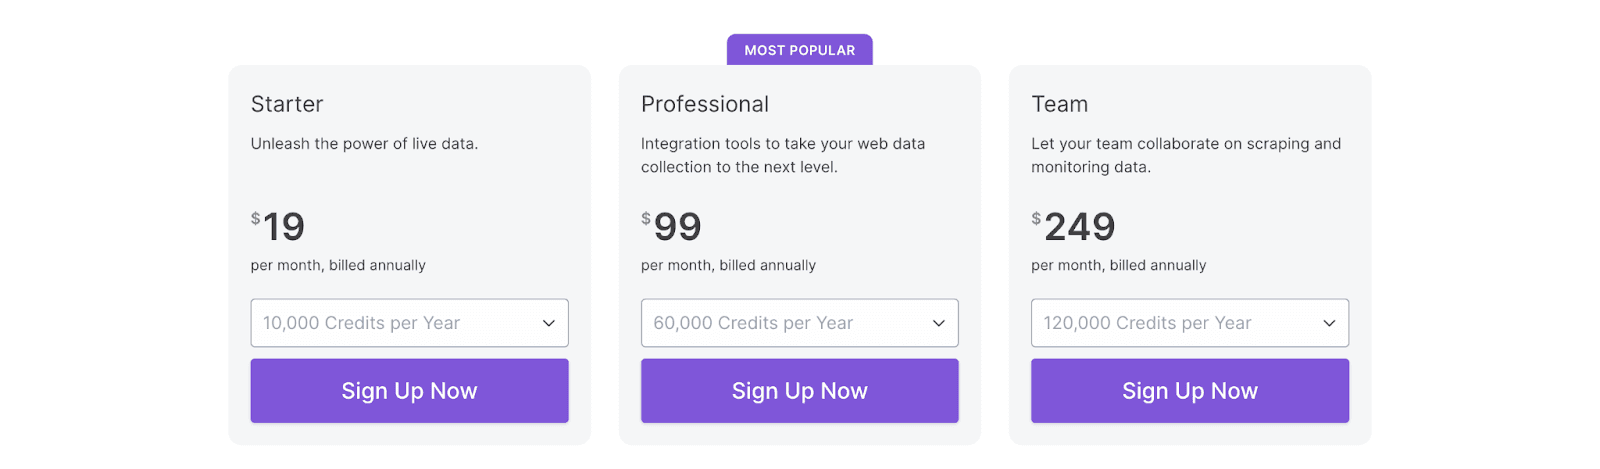The height and width of the screenshot is (469, 1600).
Task: Click the $19 Starter price
Action: (279, 227)
